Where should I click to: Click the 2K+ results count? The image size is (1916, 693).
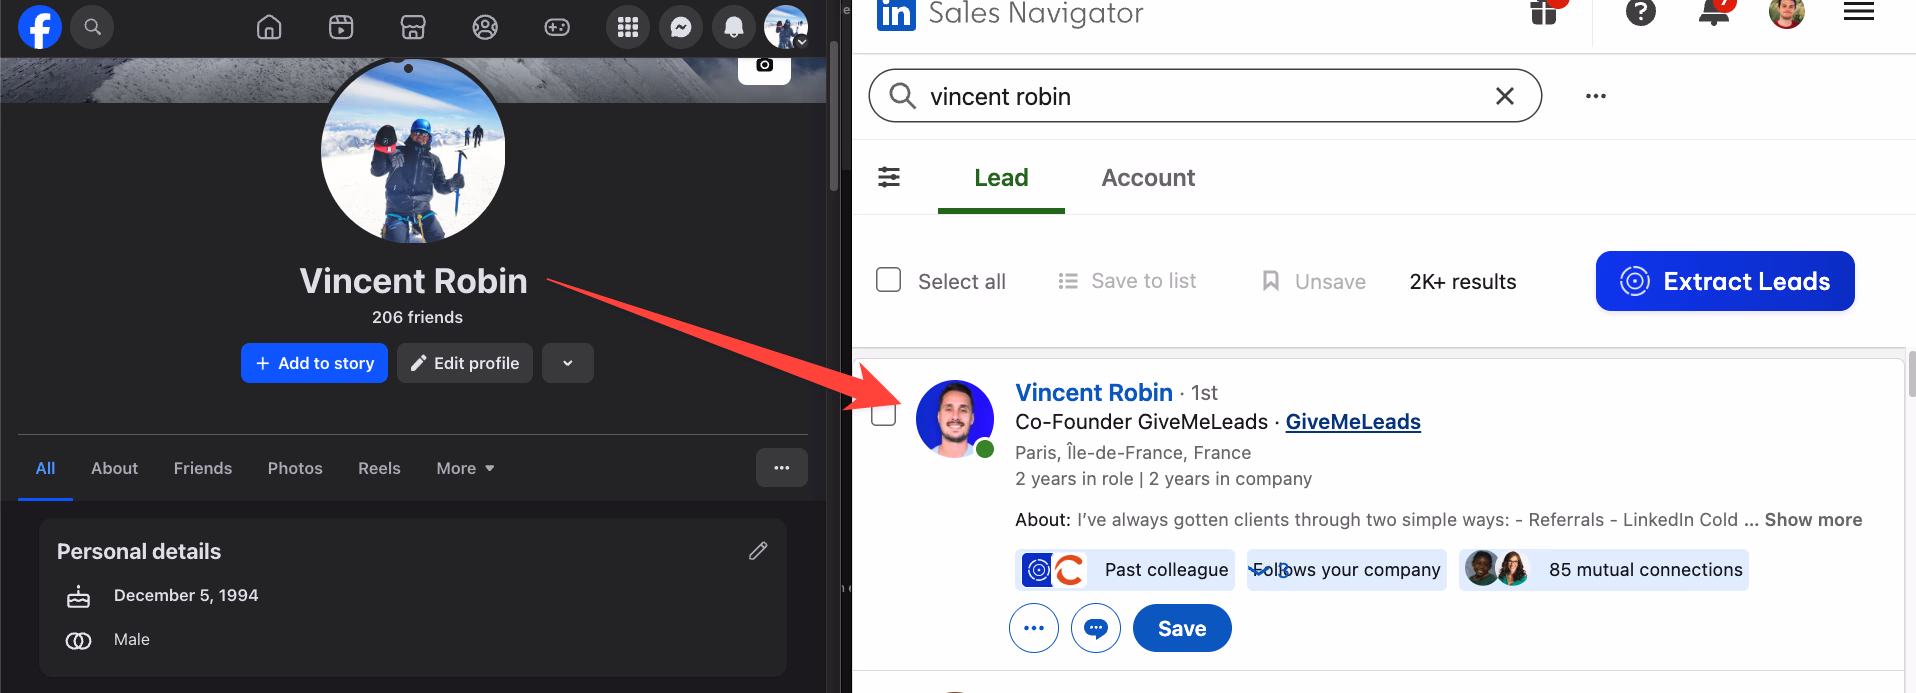[1463, 282]
